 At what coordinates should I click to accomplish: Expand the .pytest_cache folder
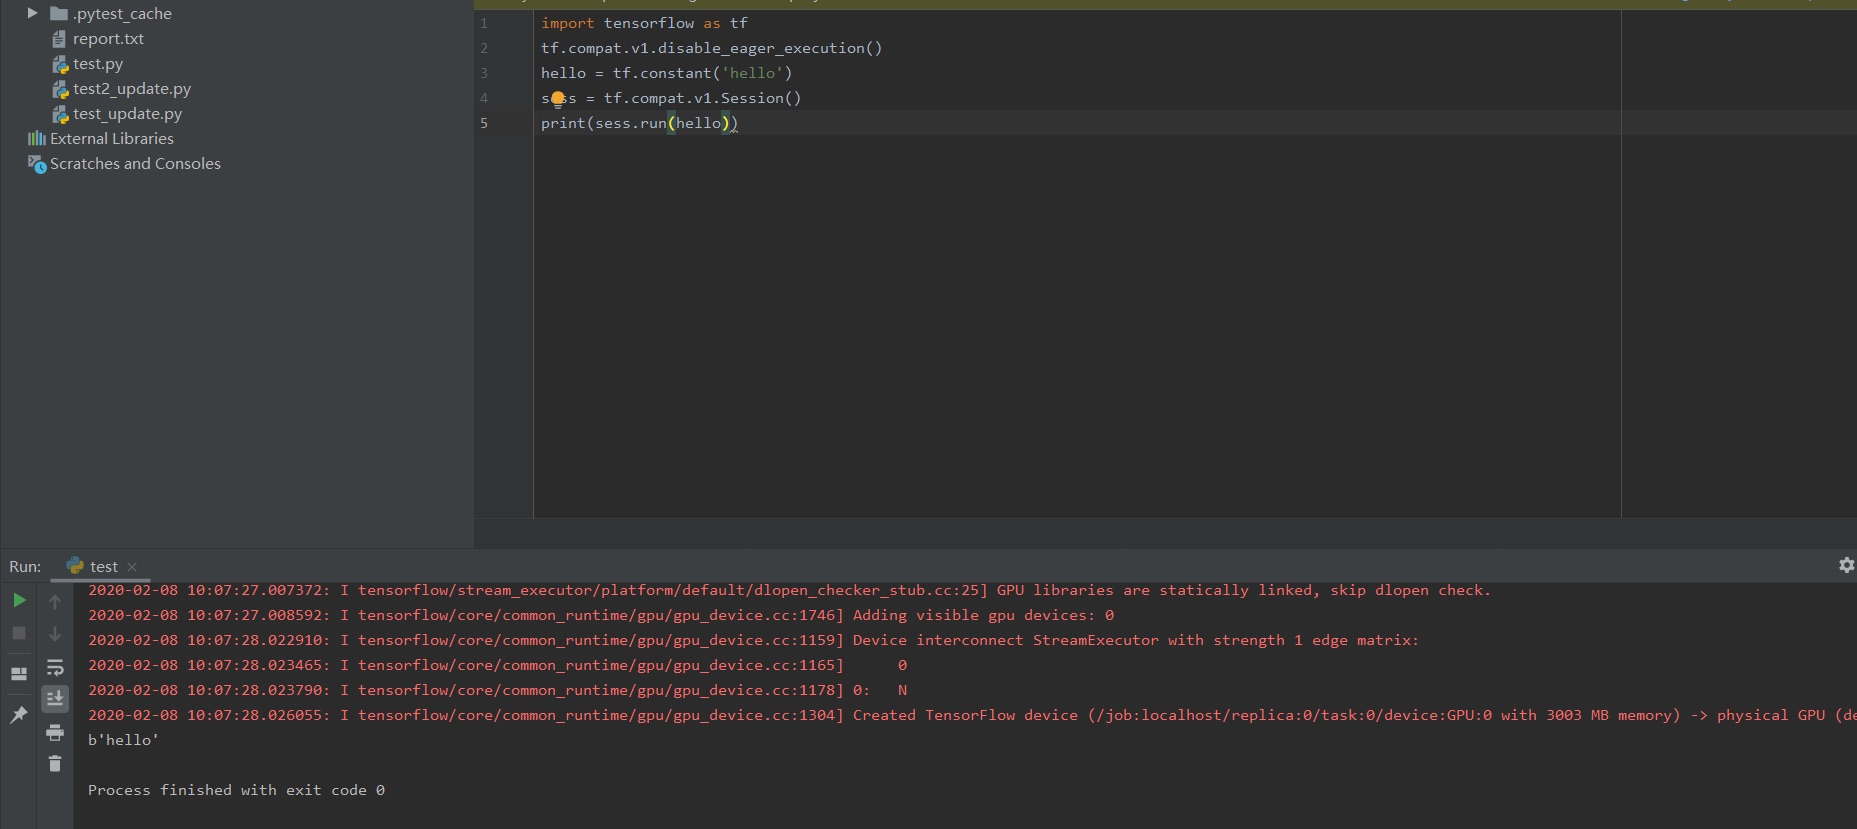point(32,13)
